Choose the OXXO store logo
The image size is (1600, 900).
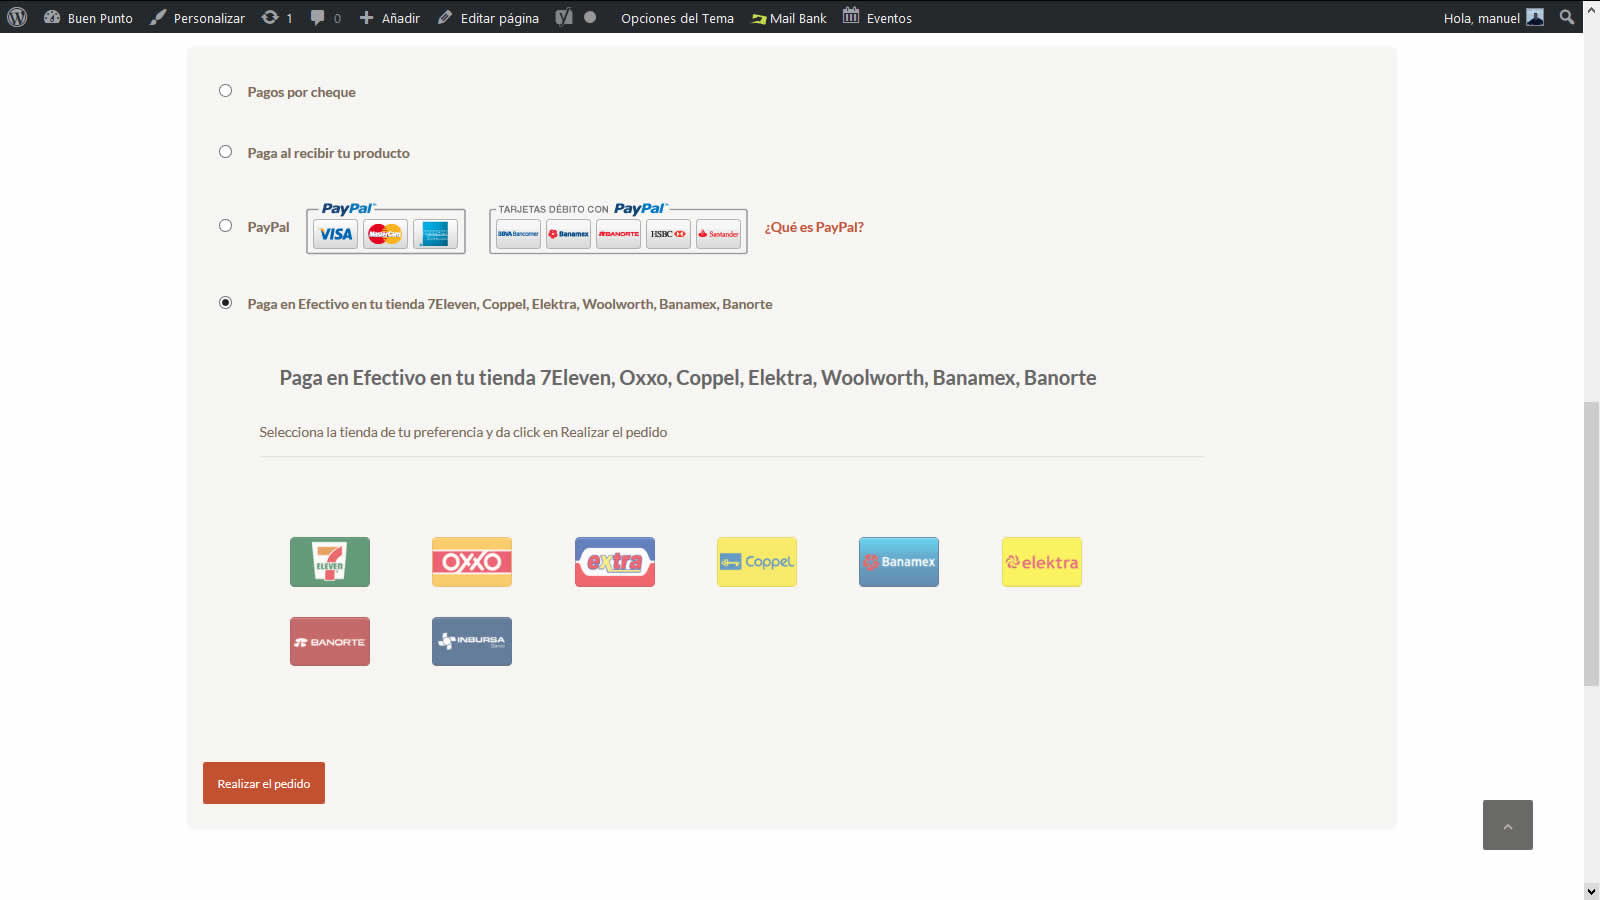tap(472, 562)
